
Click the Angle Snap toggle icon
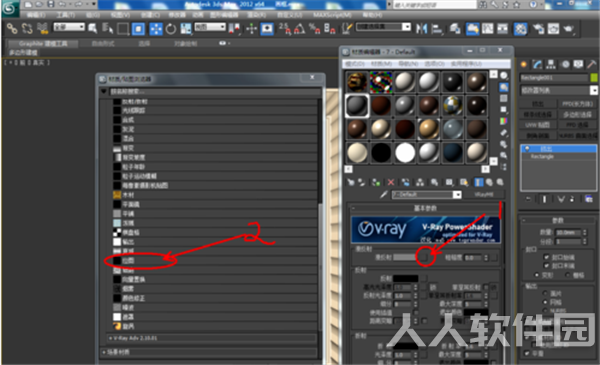point(299,29)
